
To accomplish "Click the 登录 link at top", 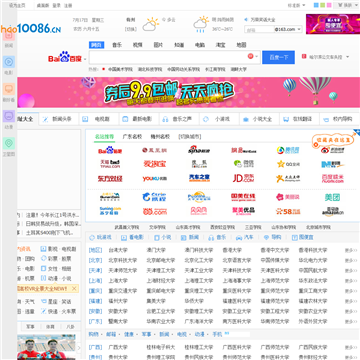I will click(x=56, y=5).
